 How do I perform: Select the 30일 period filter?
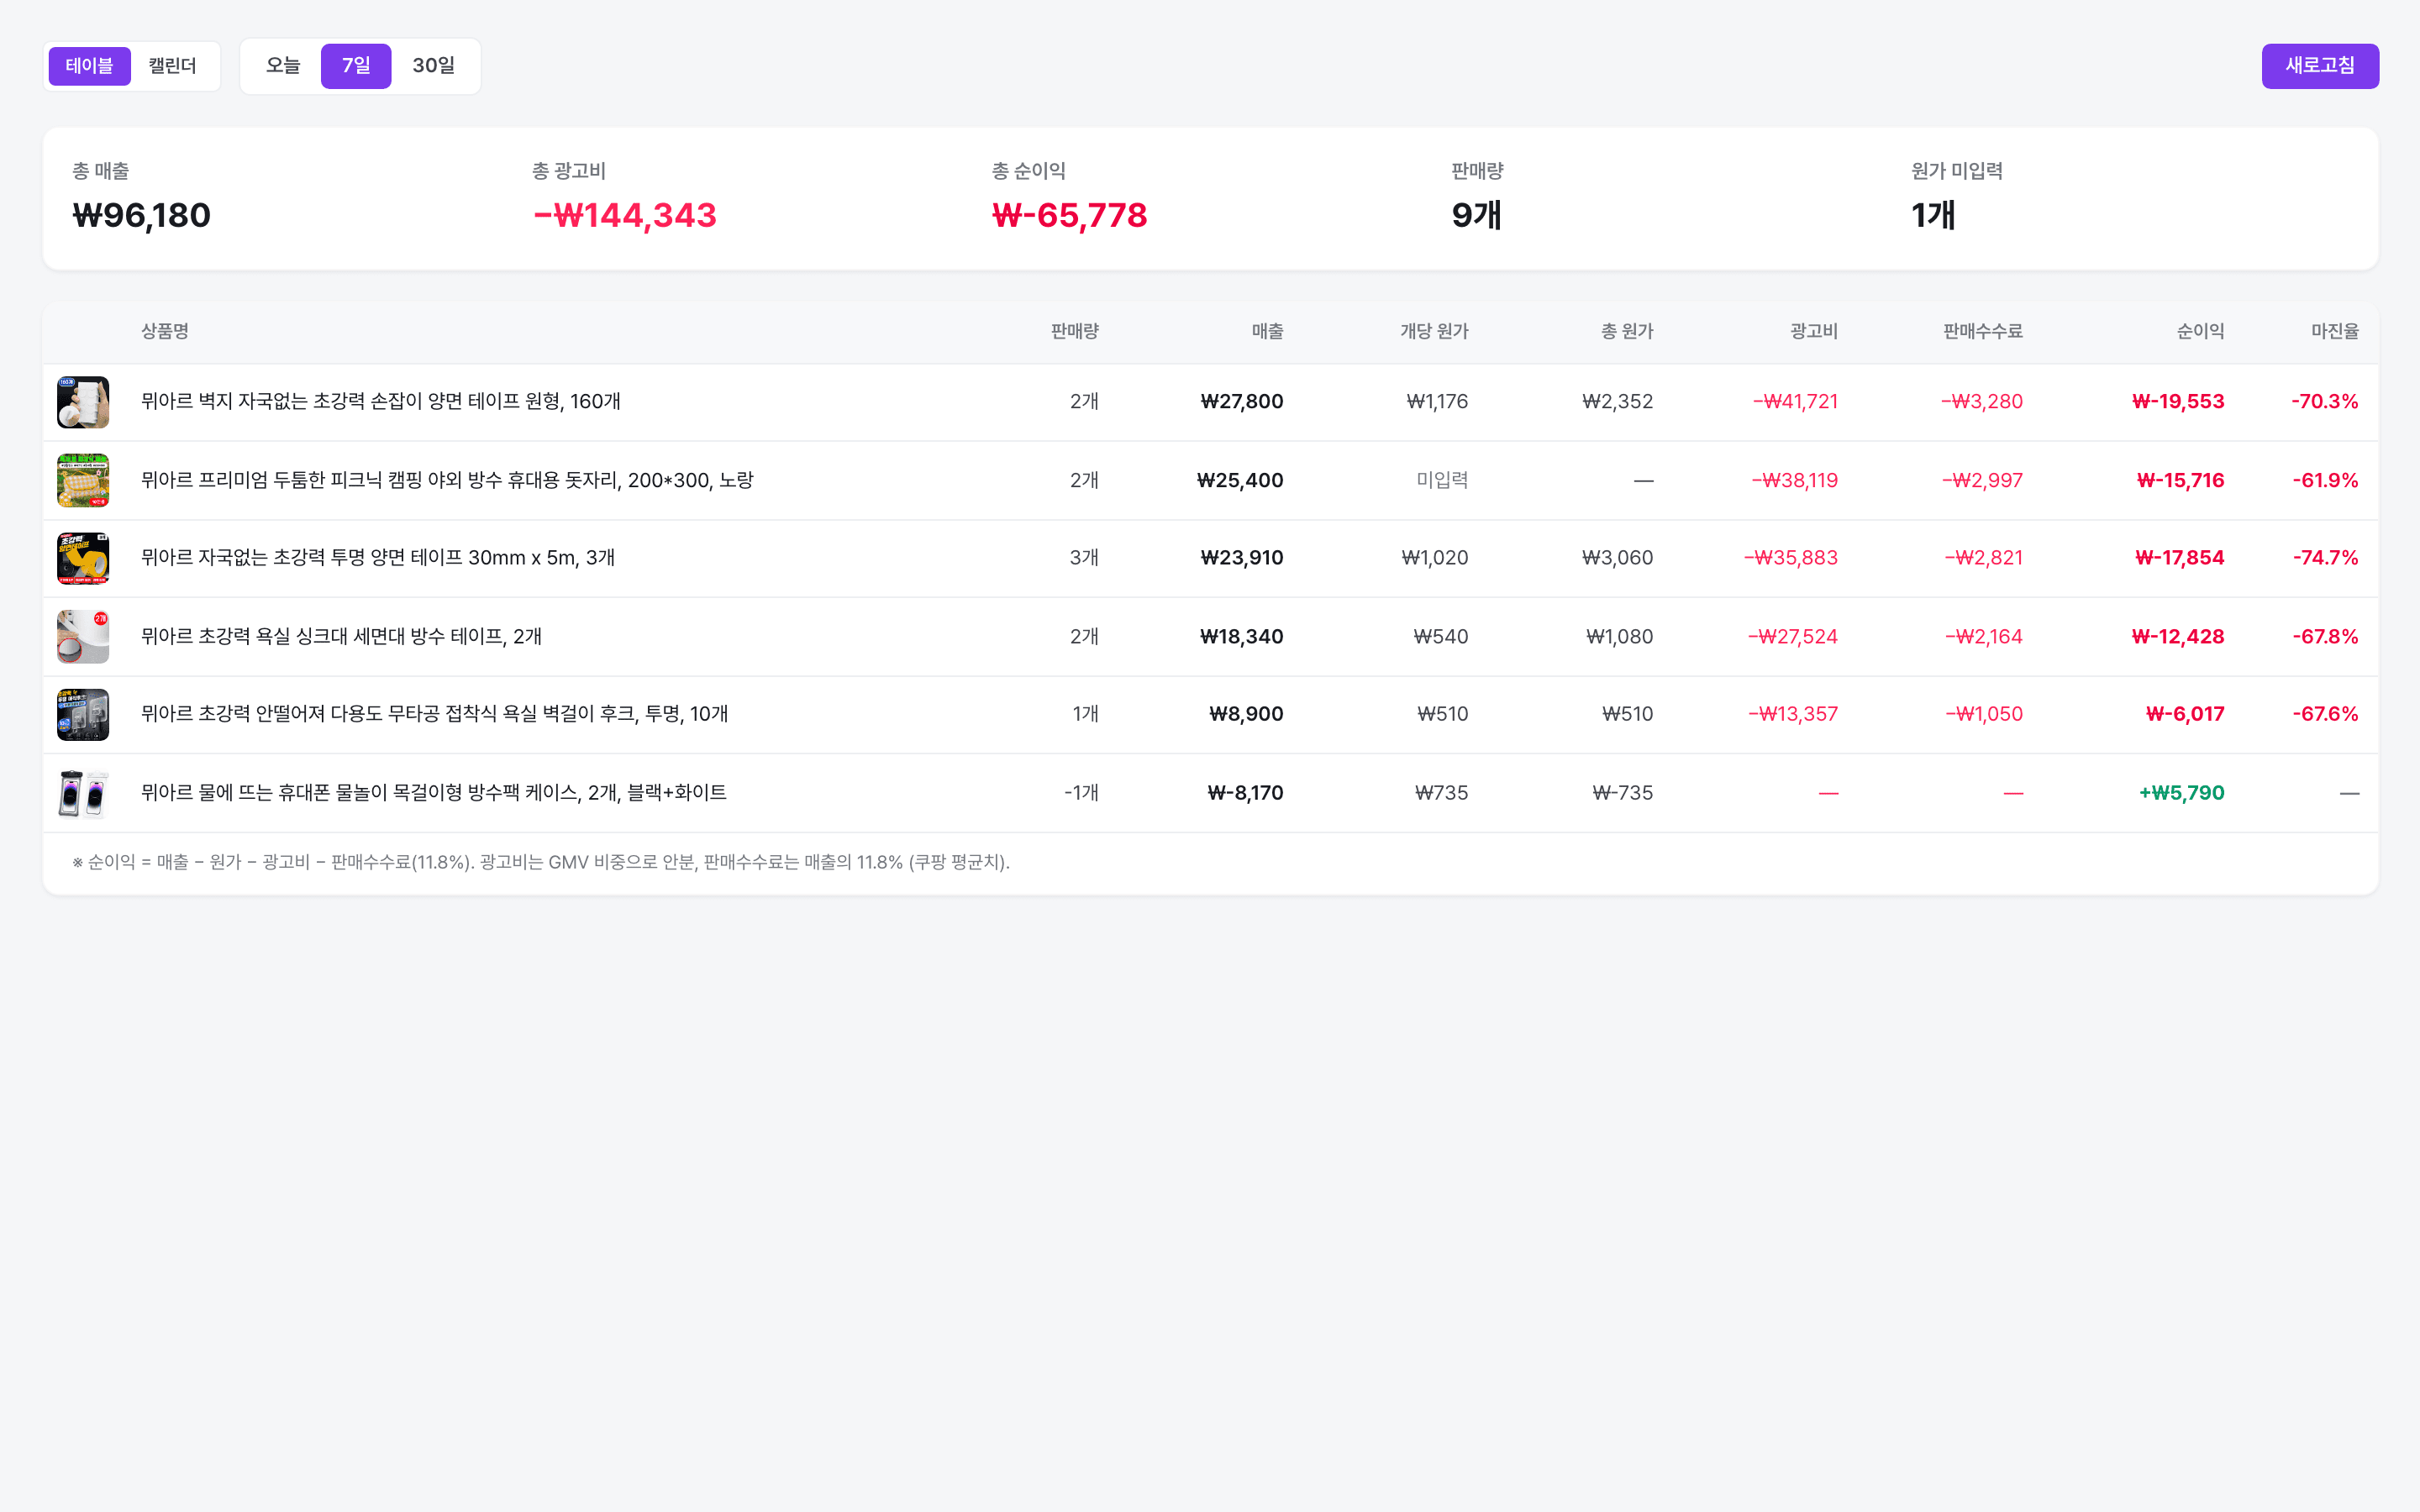point(433,66)
